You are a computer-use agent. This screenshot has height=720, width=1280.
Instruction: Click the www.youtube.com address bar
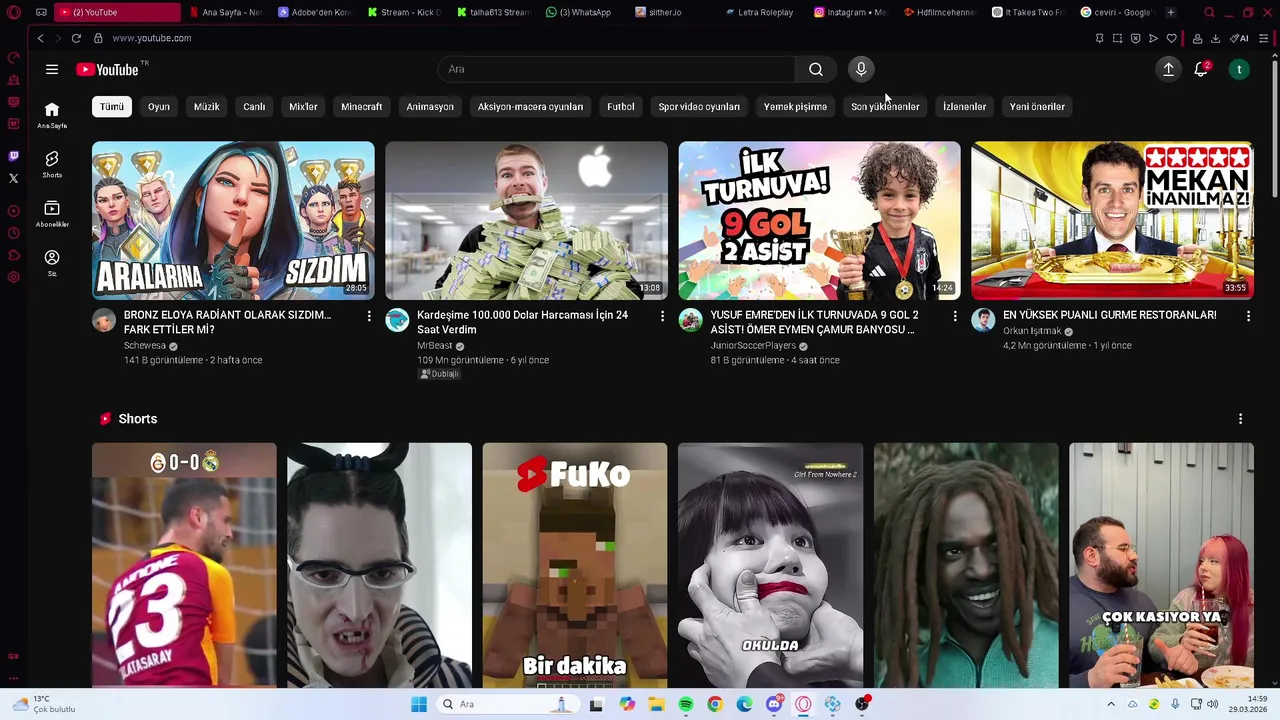click(x=152, y=38)
